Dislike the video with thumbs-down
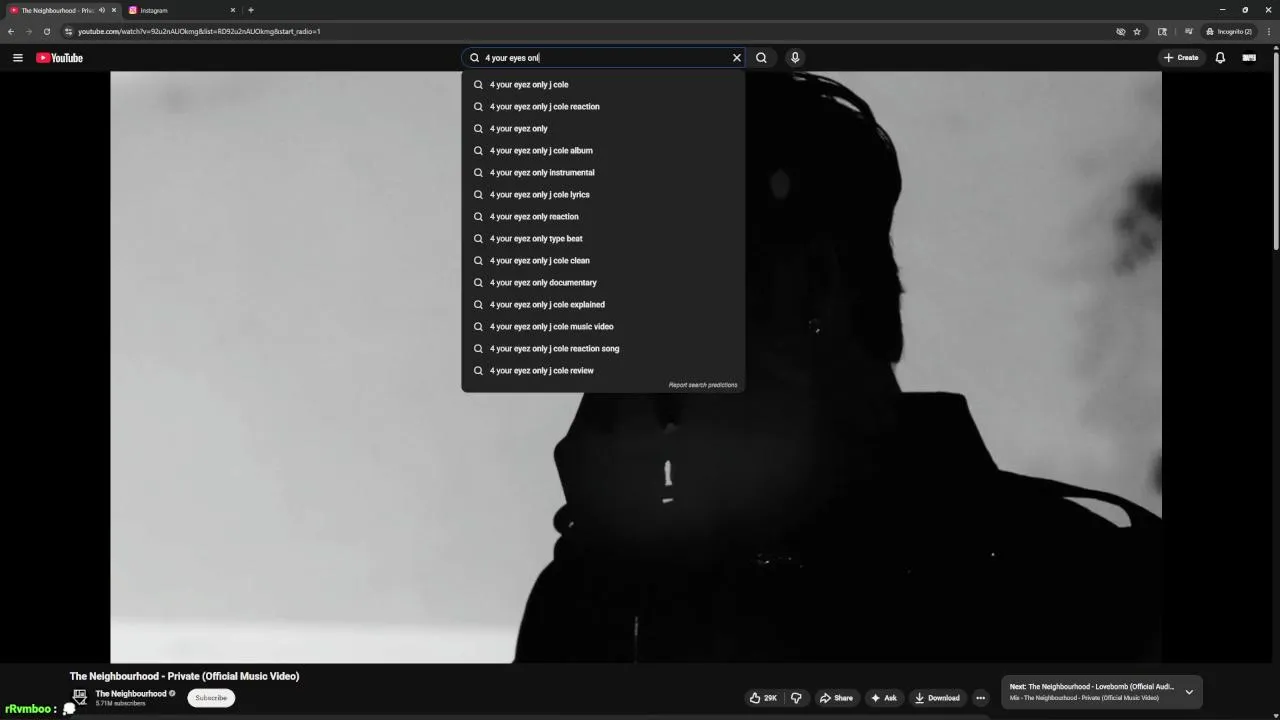Image resolution: width=1280 pixels, height=720 pixels. click(796, 698)
